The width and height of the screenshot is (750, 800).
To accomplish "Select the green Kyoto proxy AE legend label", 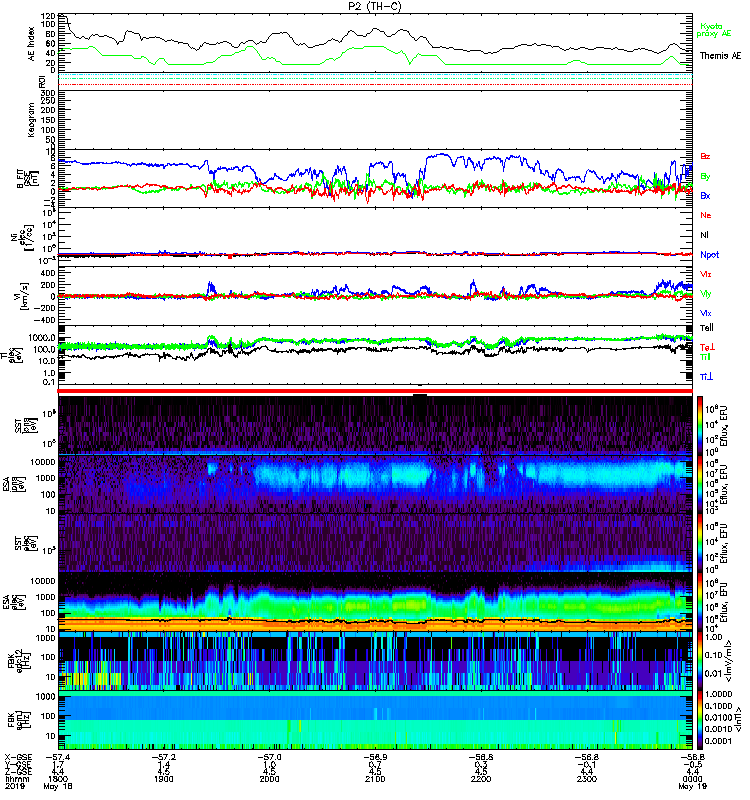I will click(714, 30).
